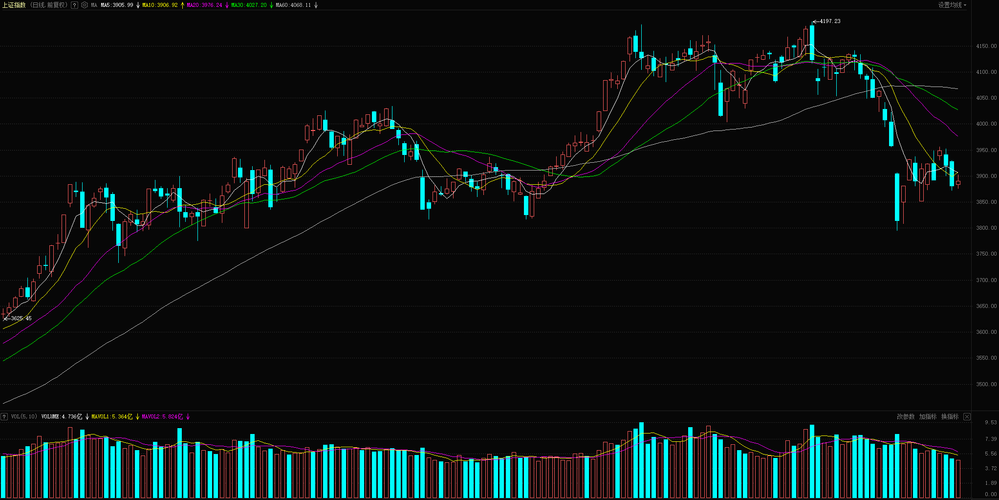999x500 pixels.
Task: Click the yellow MA10 value 3906.92
Action: point(161,4)
